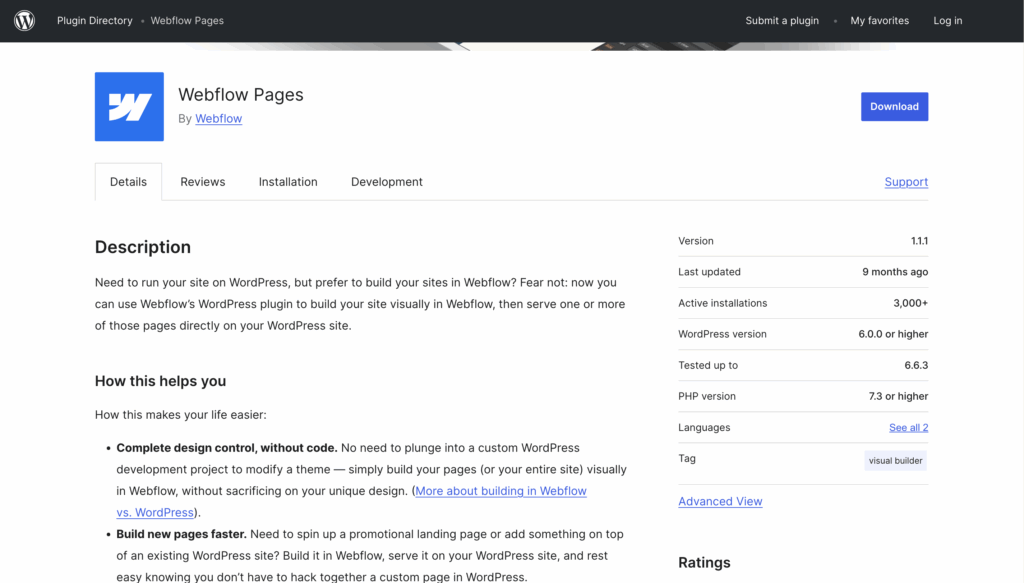
Task: Click Complete design control, without code text
Action: click(227, 448)
